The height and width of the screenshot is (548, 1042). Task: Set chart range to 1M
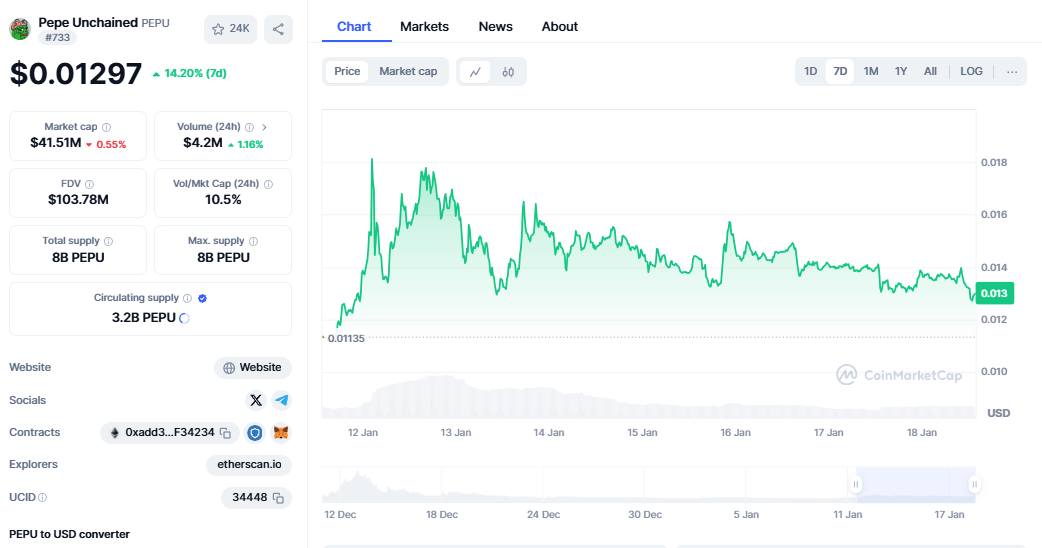[871, 71]
